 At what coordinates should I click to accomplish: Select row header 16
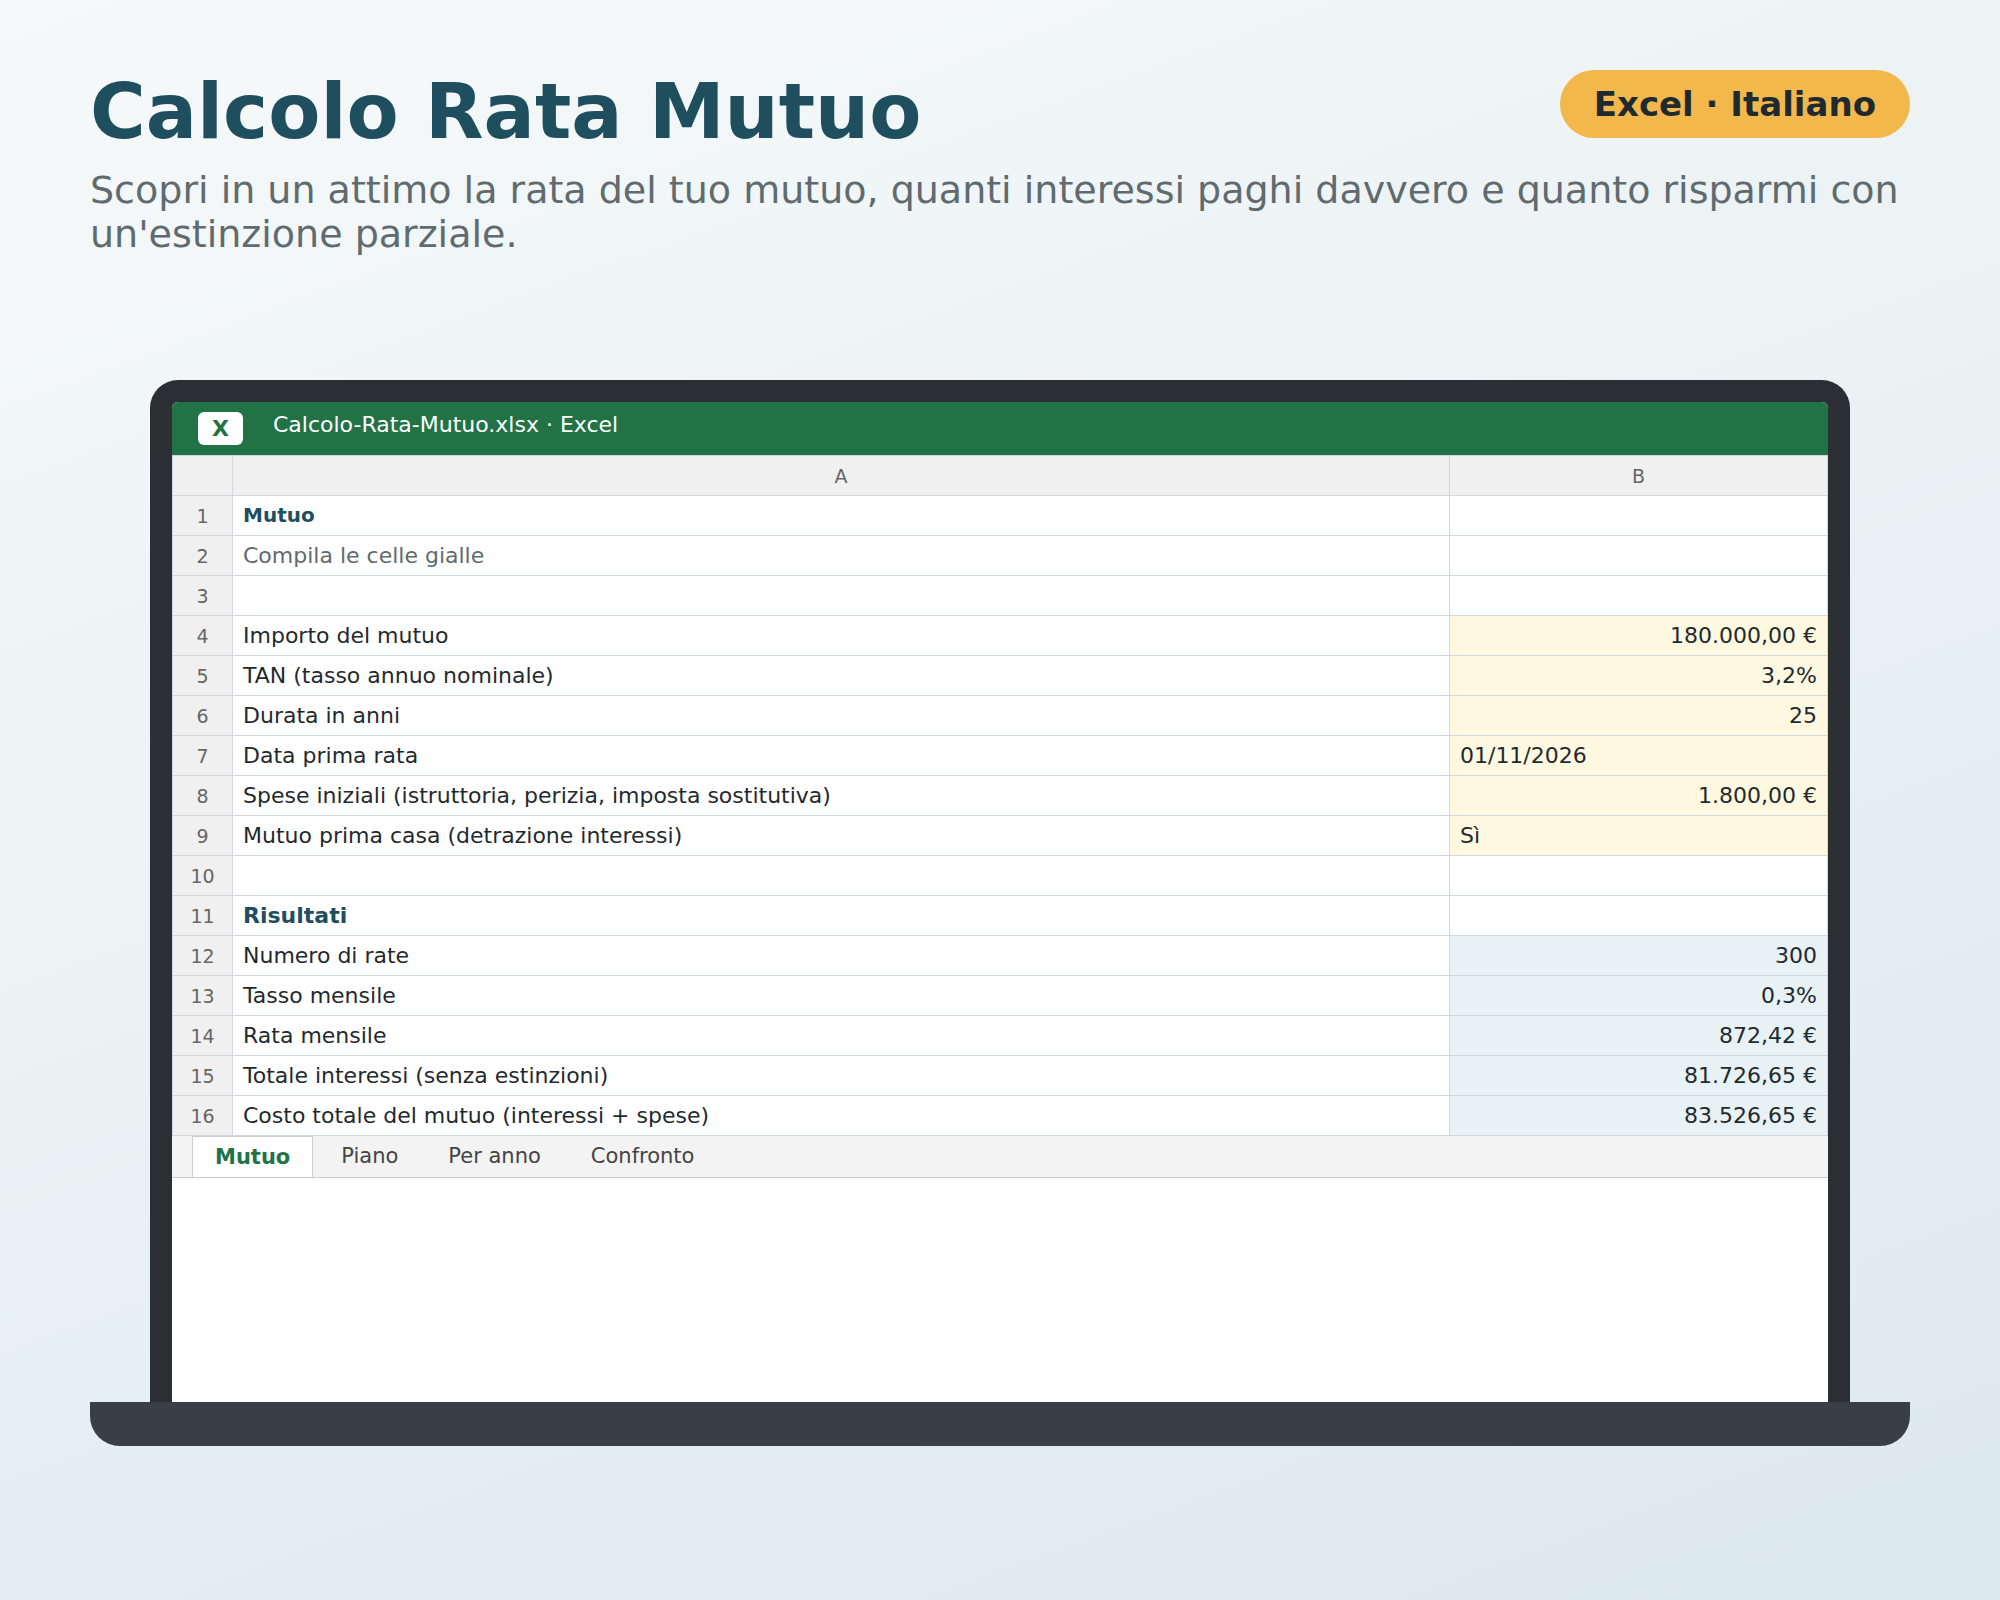202,1116
